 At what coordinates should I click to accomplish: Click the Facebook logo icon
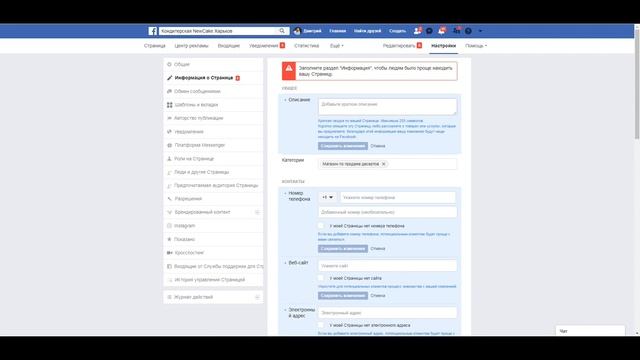pyautogui.click(x=153, y=31)
